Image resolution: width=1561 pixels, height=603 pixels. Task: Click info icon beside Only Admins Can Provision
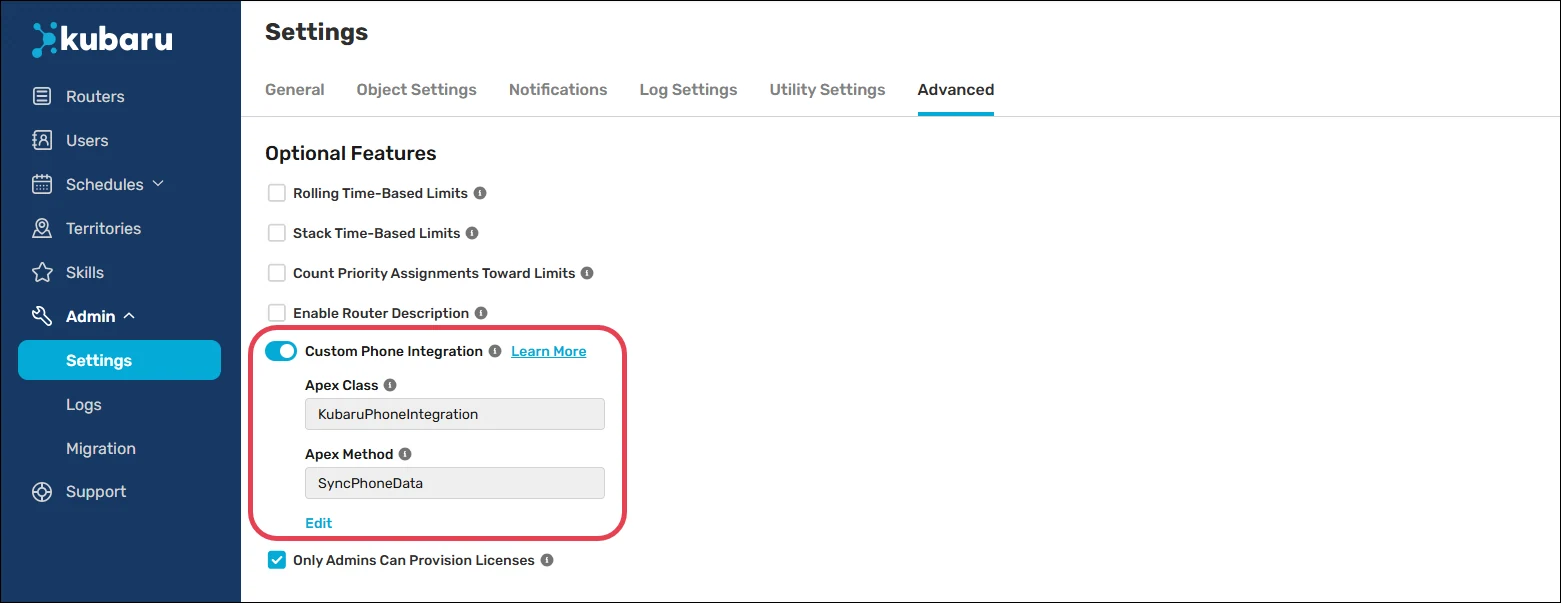click(x=547, y=561)
